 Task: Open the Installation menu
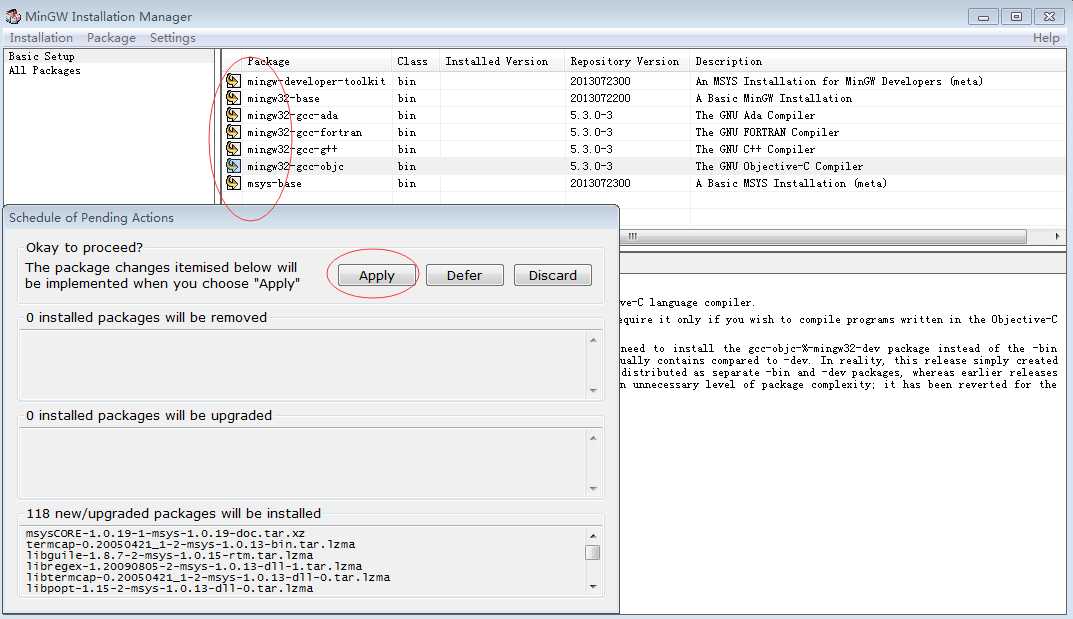[x=41, y=38]
